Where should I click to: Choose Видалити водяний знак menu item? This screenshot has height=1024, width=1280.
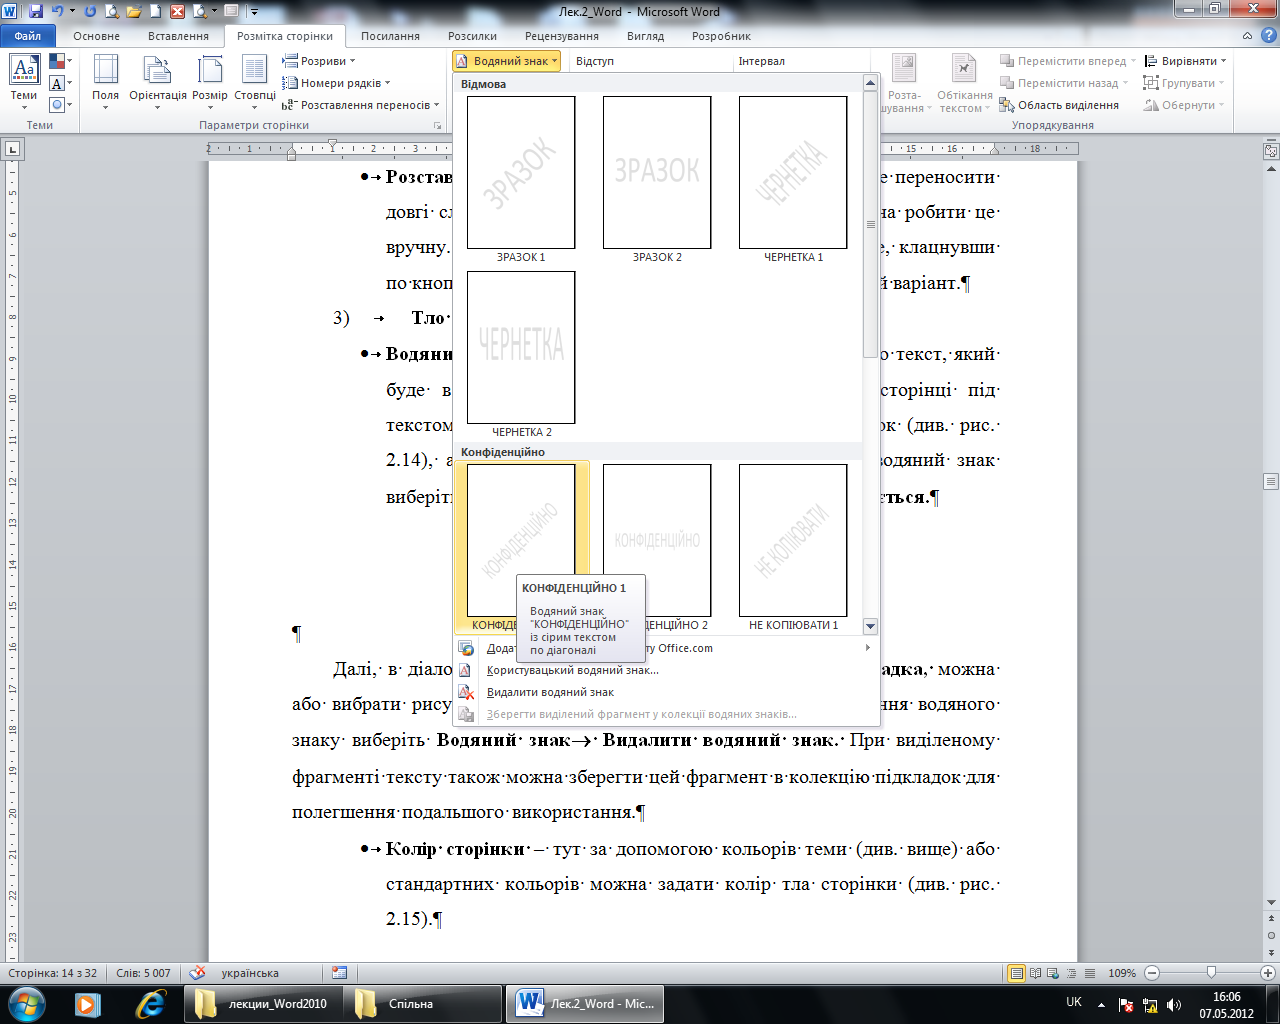[550, 692]
